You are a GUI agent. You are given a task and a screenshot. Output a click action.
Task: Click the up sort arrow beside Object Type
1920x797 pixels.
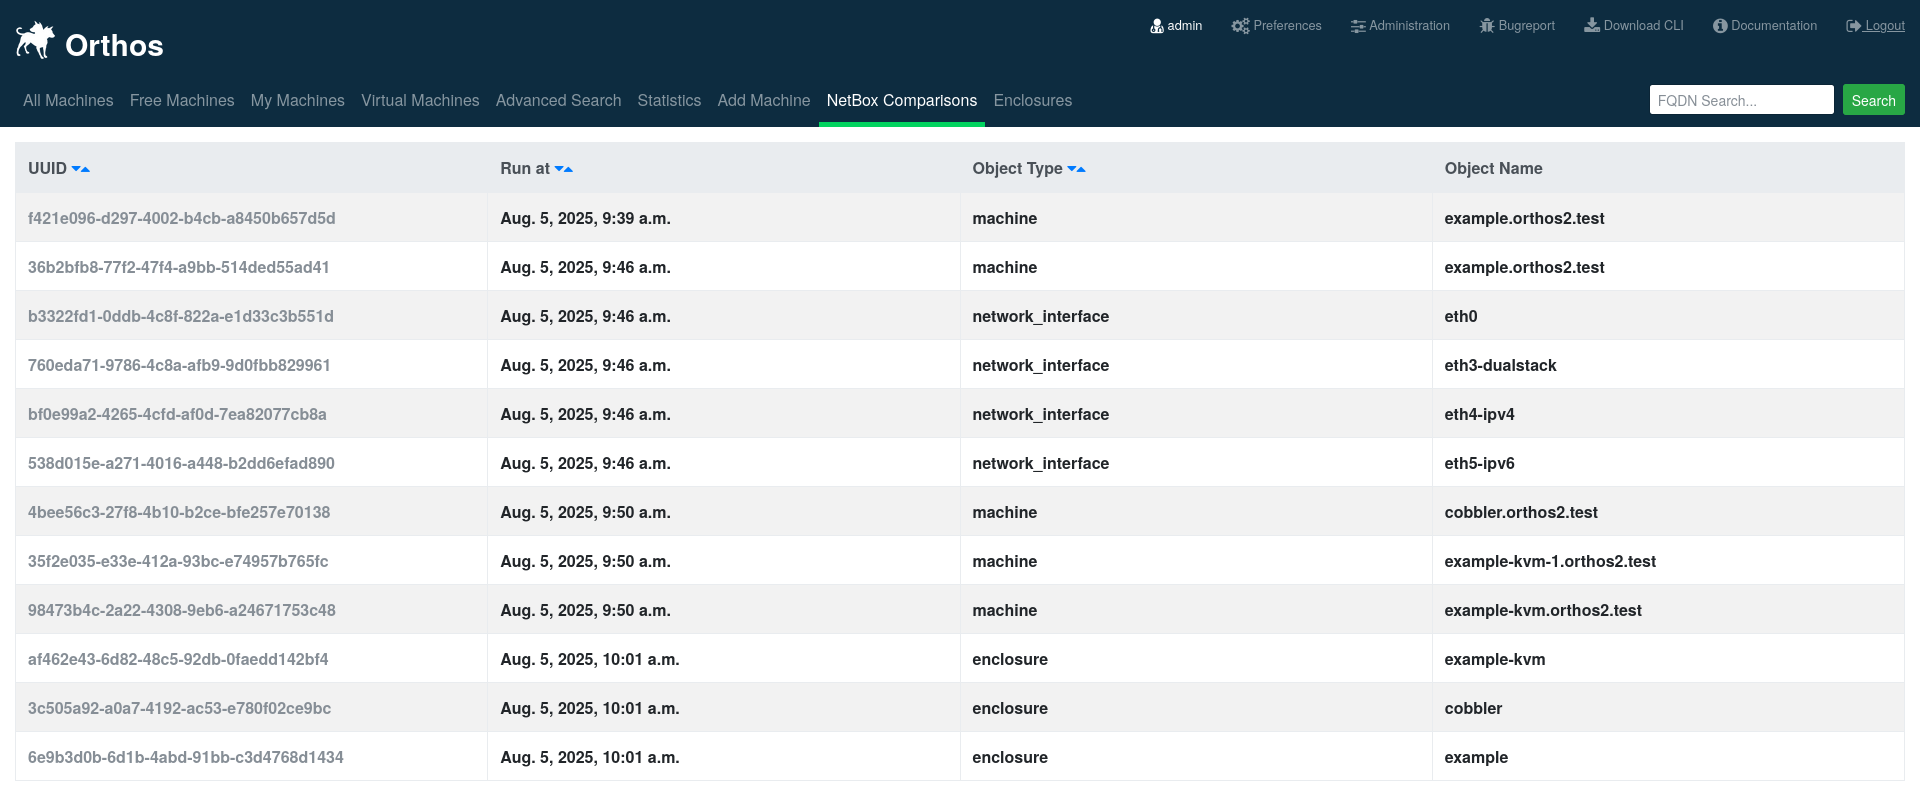(x=1082, y=169)
